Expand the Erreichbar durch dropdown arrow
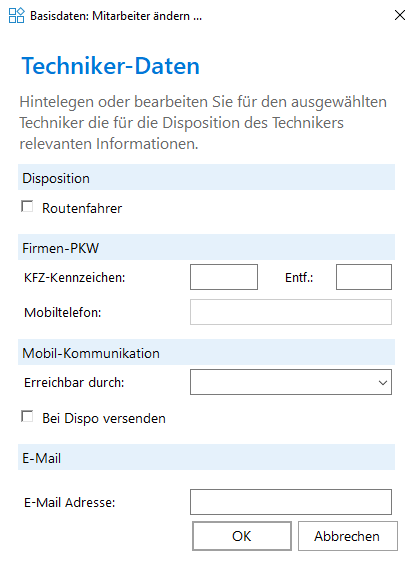The width and height of the screenshot is (416, 568). point(383,383)
